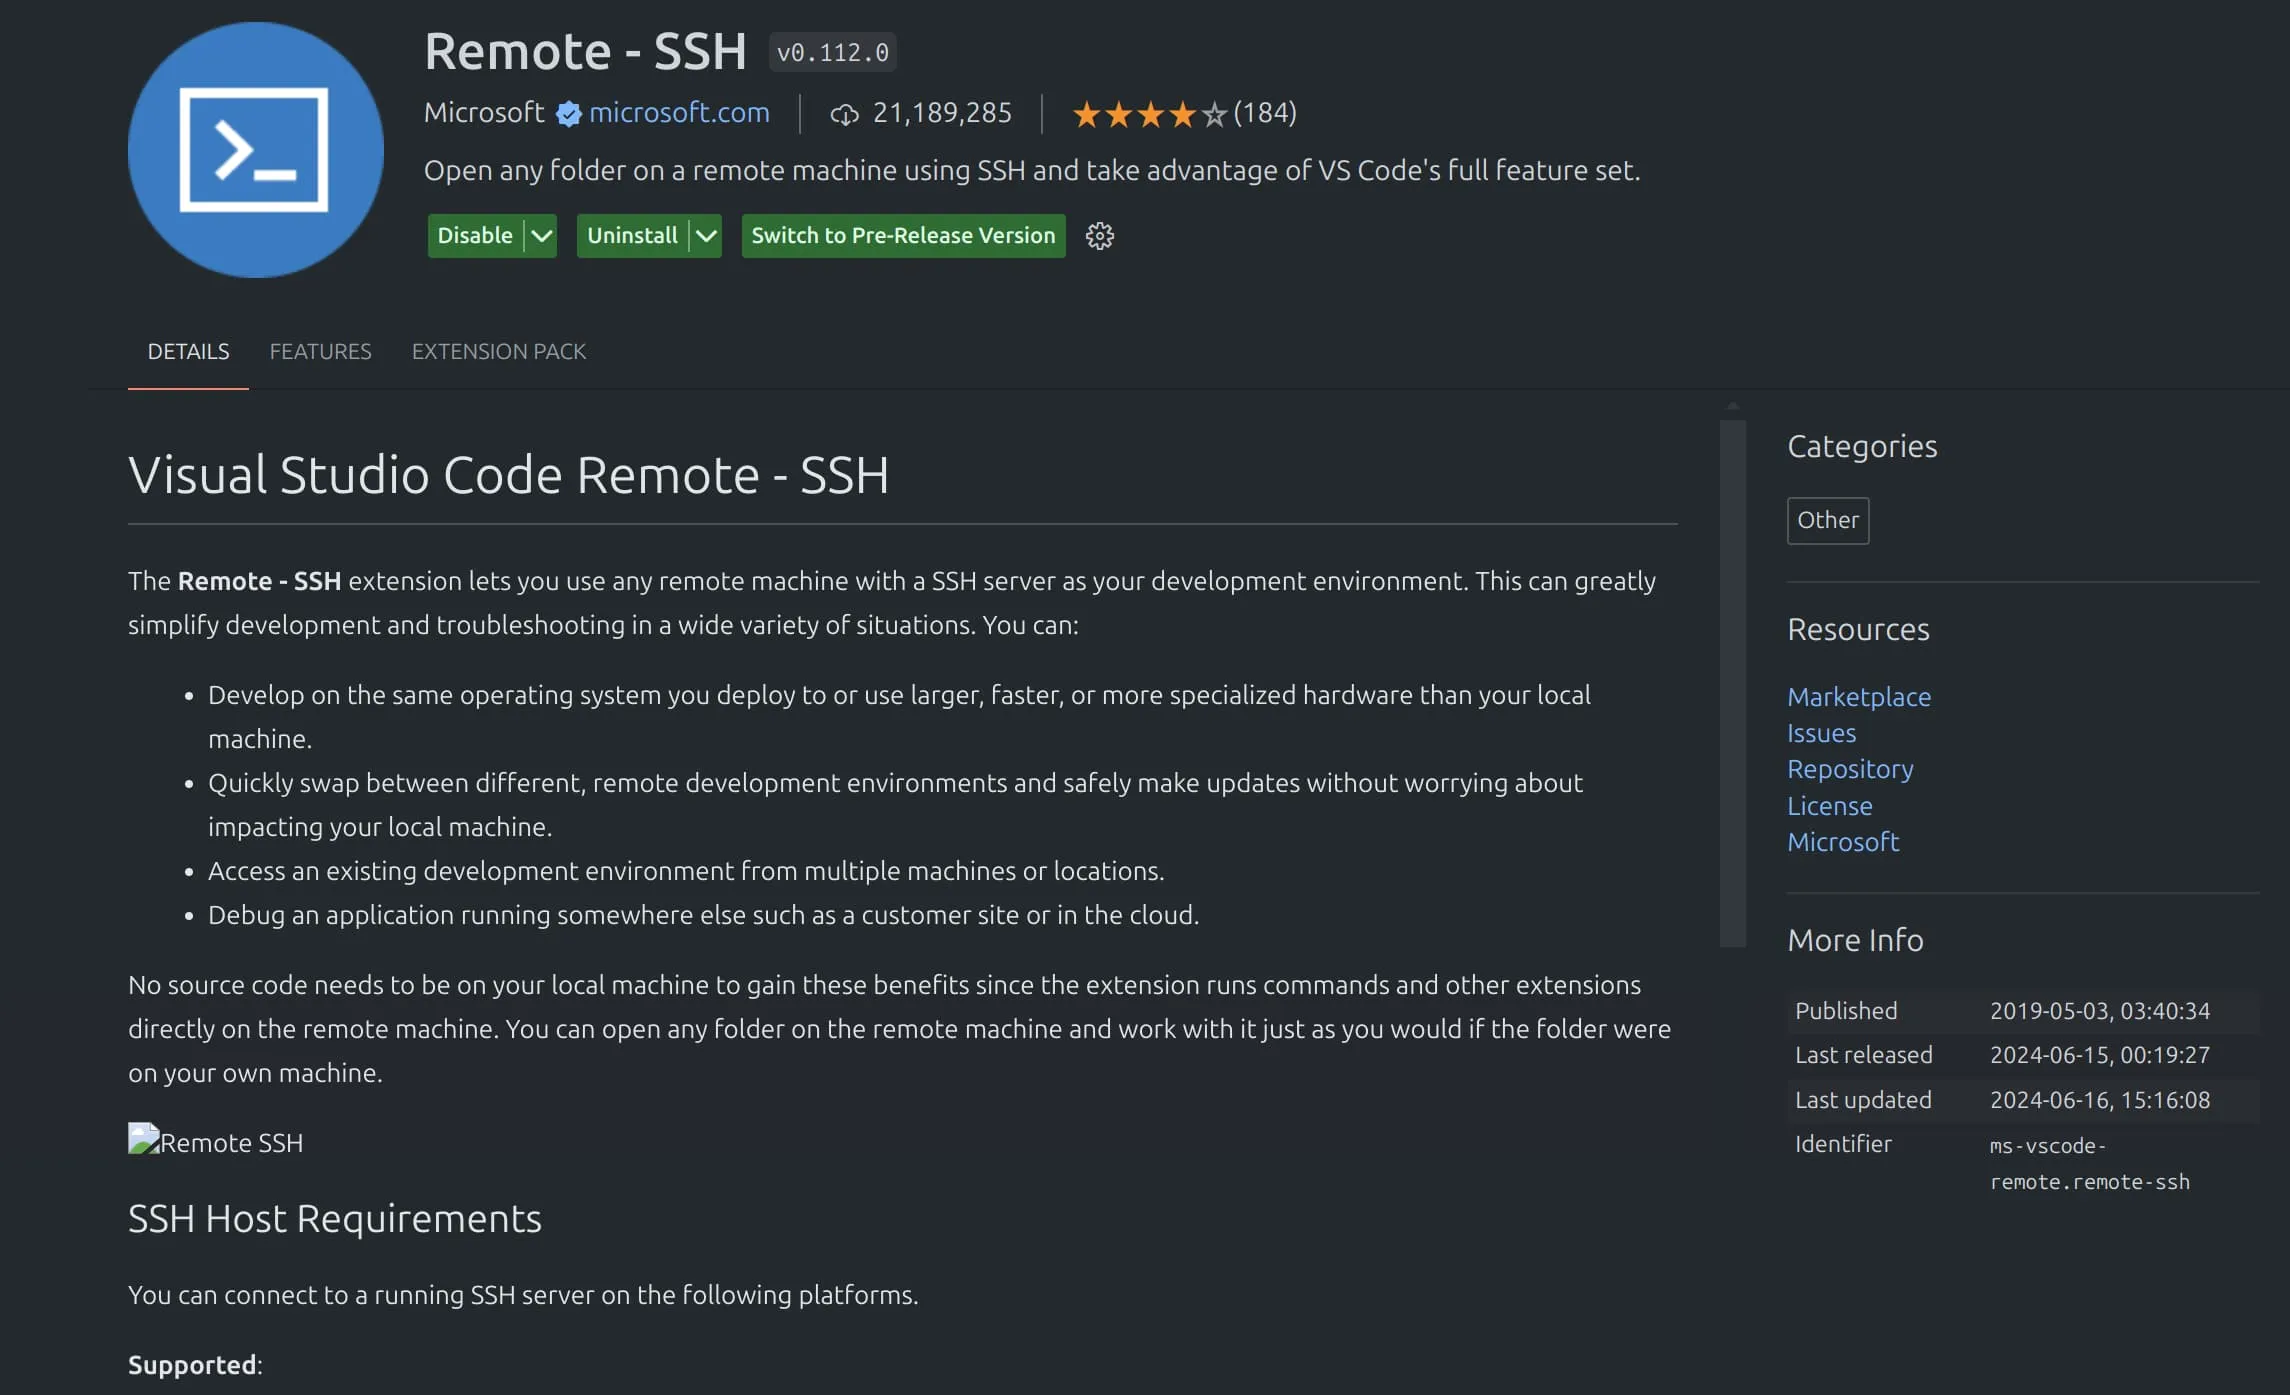
Task: Open the FEATURES tab
Action: pyautogui.click(x=320, y=352)
